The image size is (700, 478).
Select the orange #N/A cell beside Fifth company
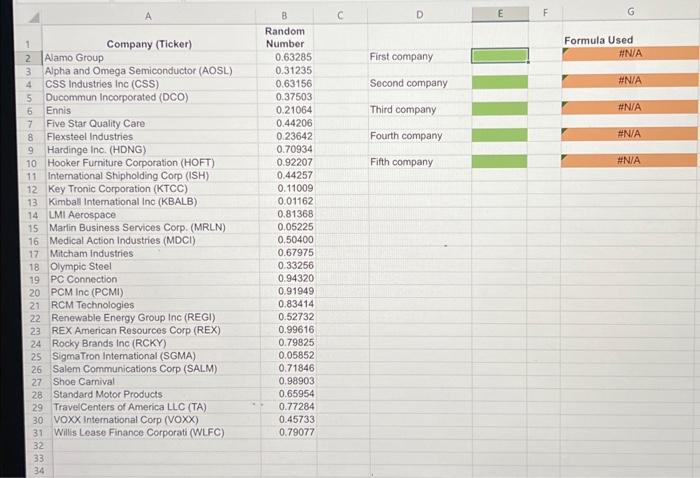tap(628, 160)
